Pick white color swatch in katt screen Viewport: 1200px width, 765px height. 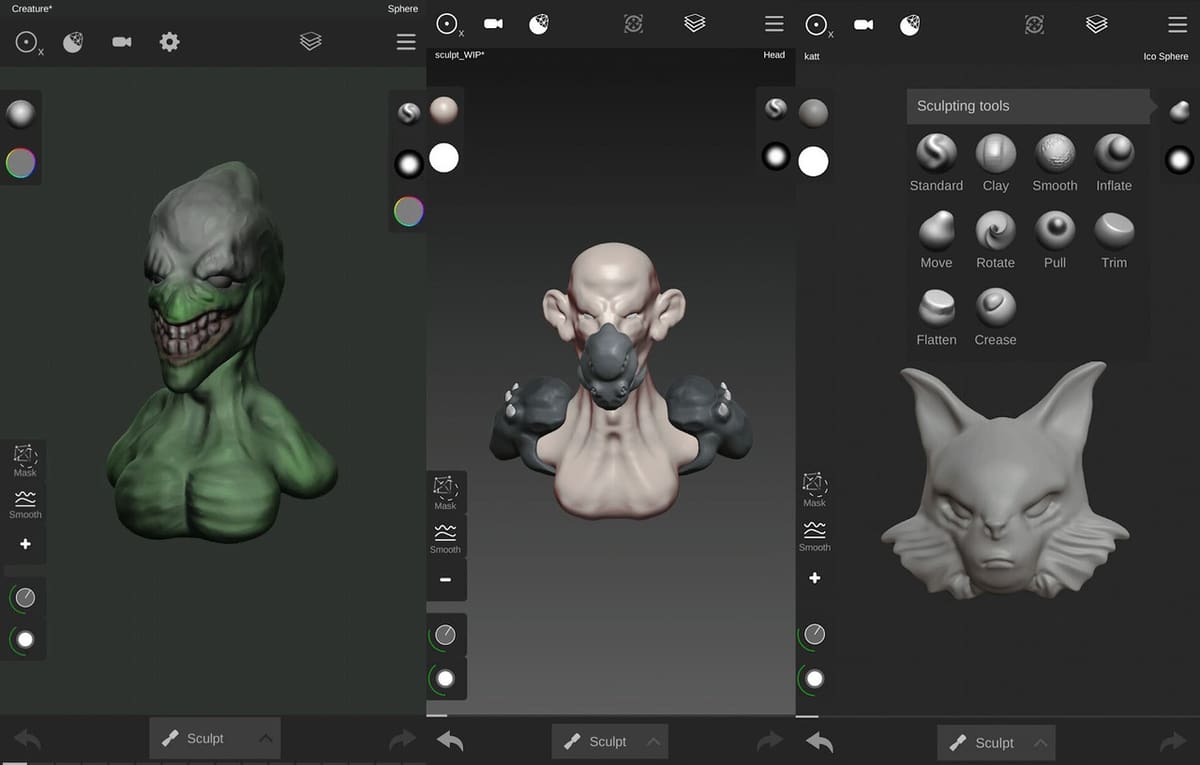[x=814, y=161]
